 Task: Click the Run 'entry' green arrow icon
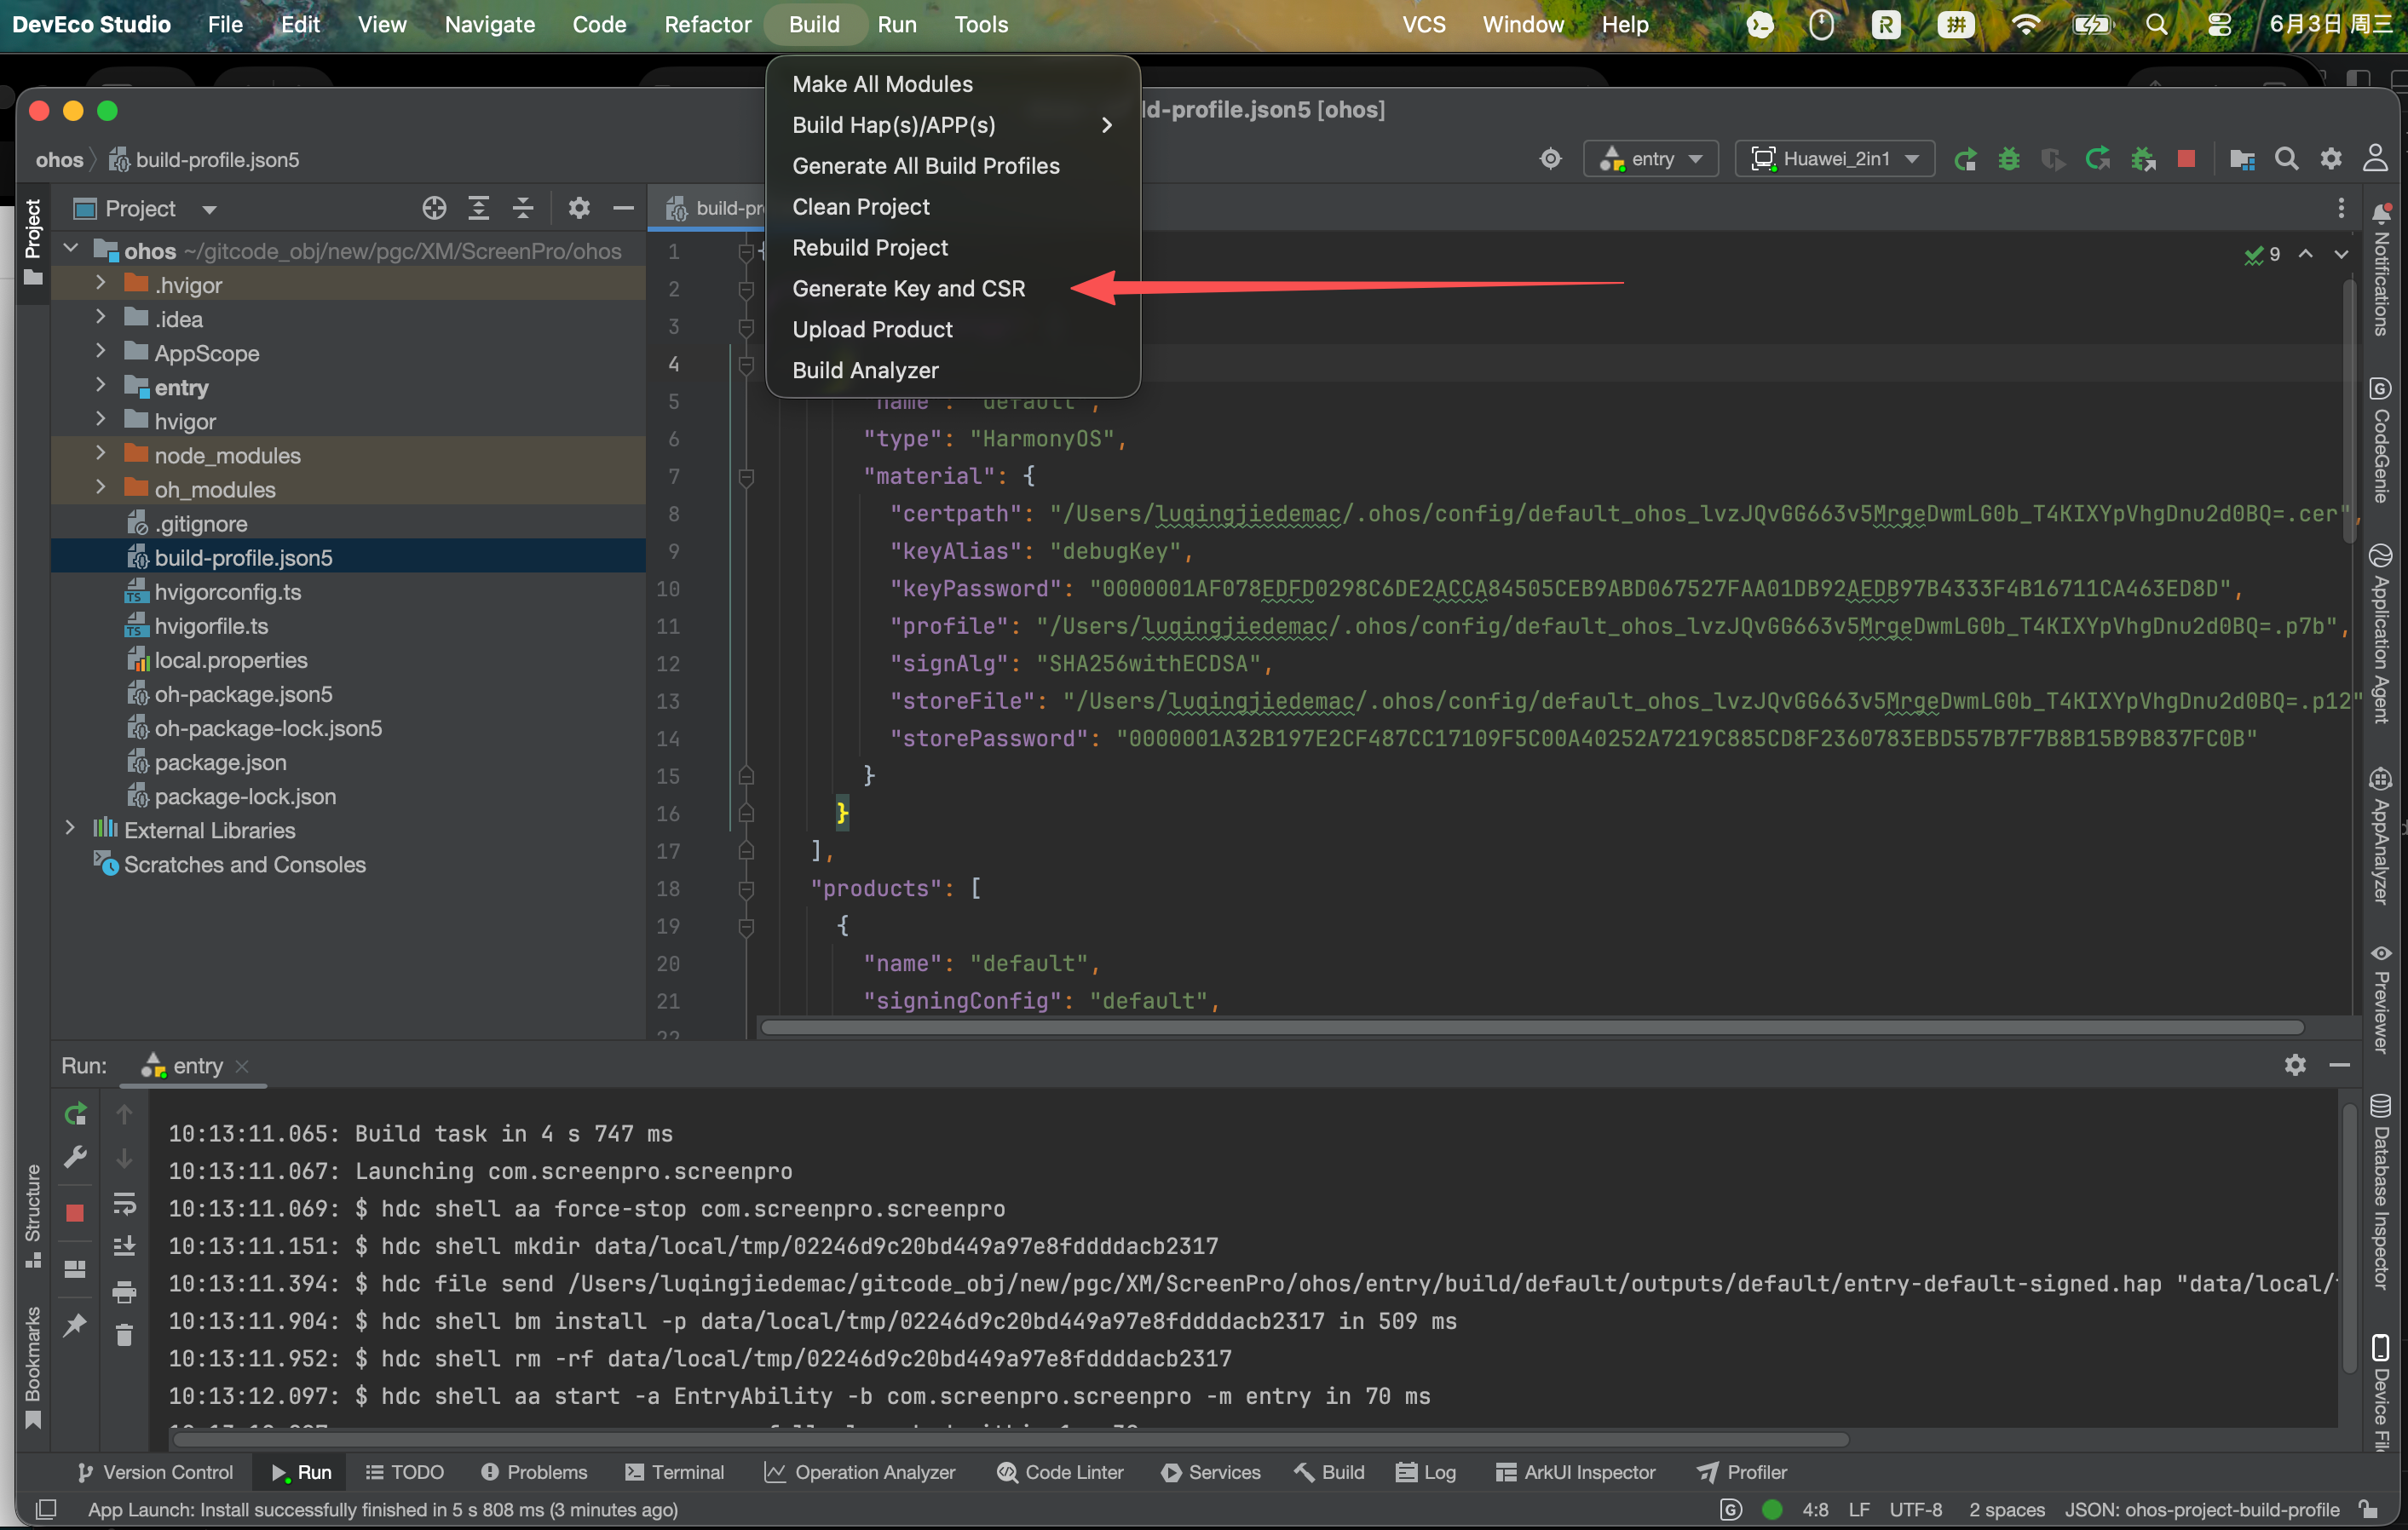(1965, 159)
